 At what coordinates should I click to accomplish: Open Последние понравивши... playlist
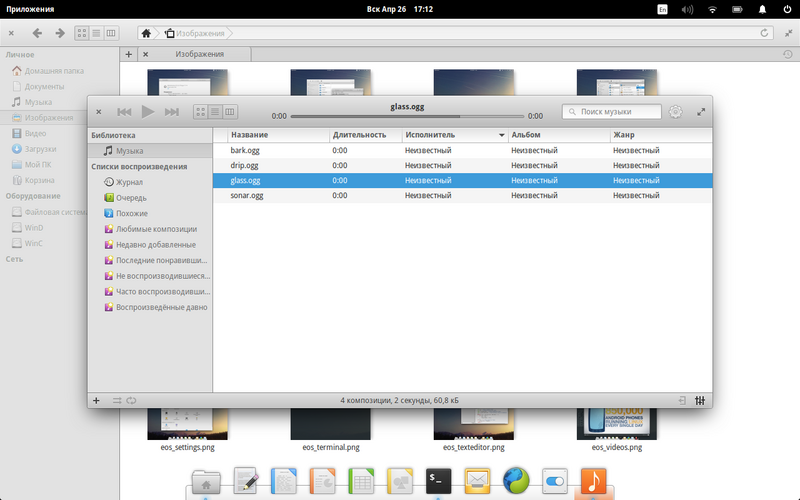pos(150,260)
